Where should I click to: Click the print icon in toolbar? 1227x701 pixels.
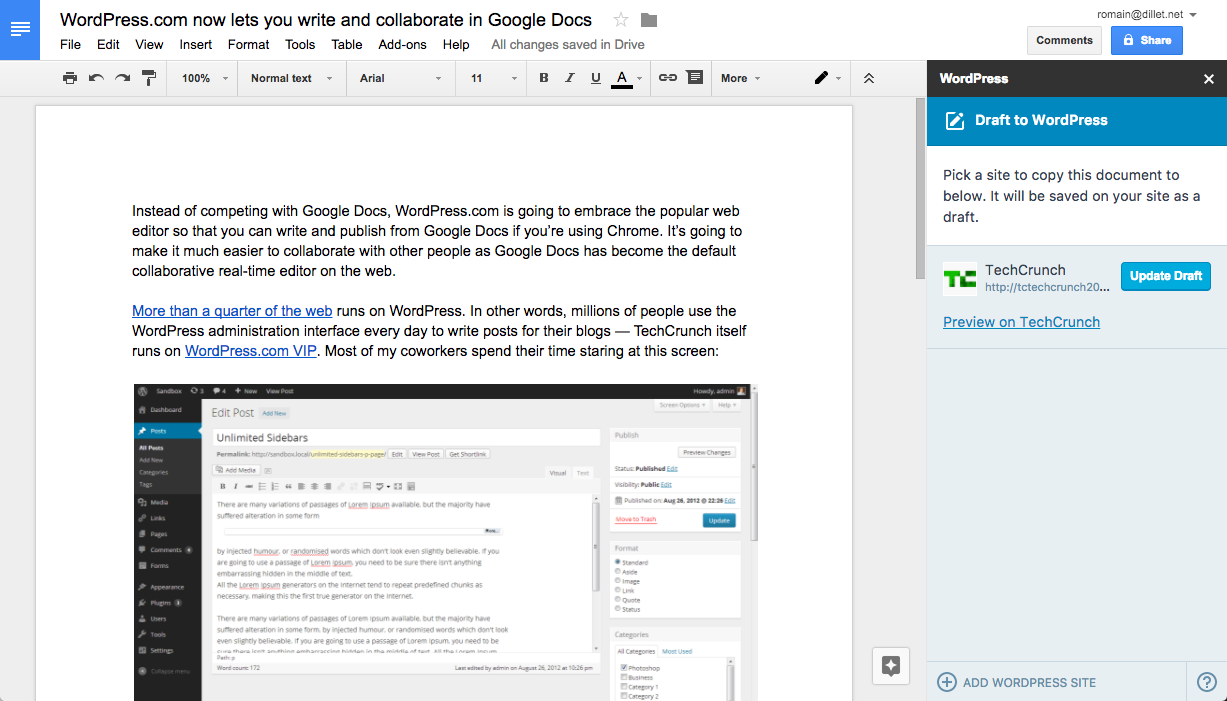[69, 78]
